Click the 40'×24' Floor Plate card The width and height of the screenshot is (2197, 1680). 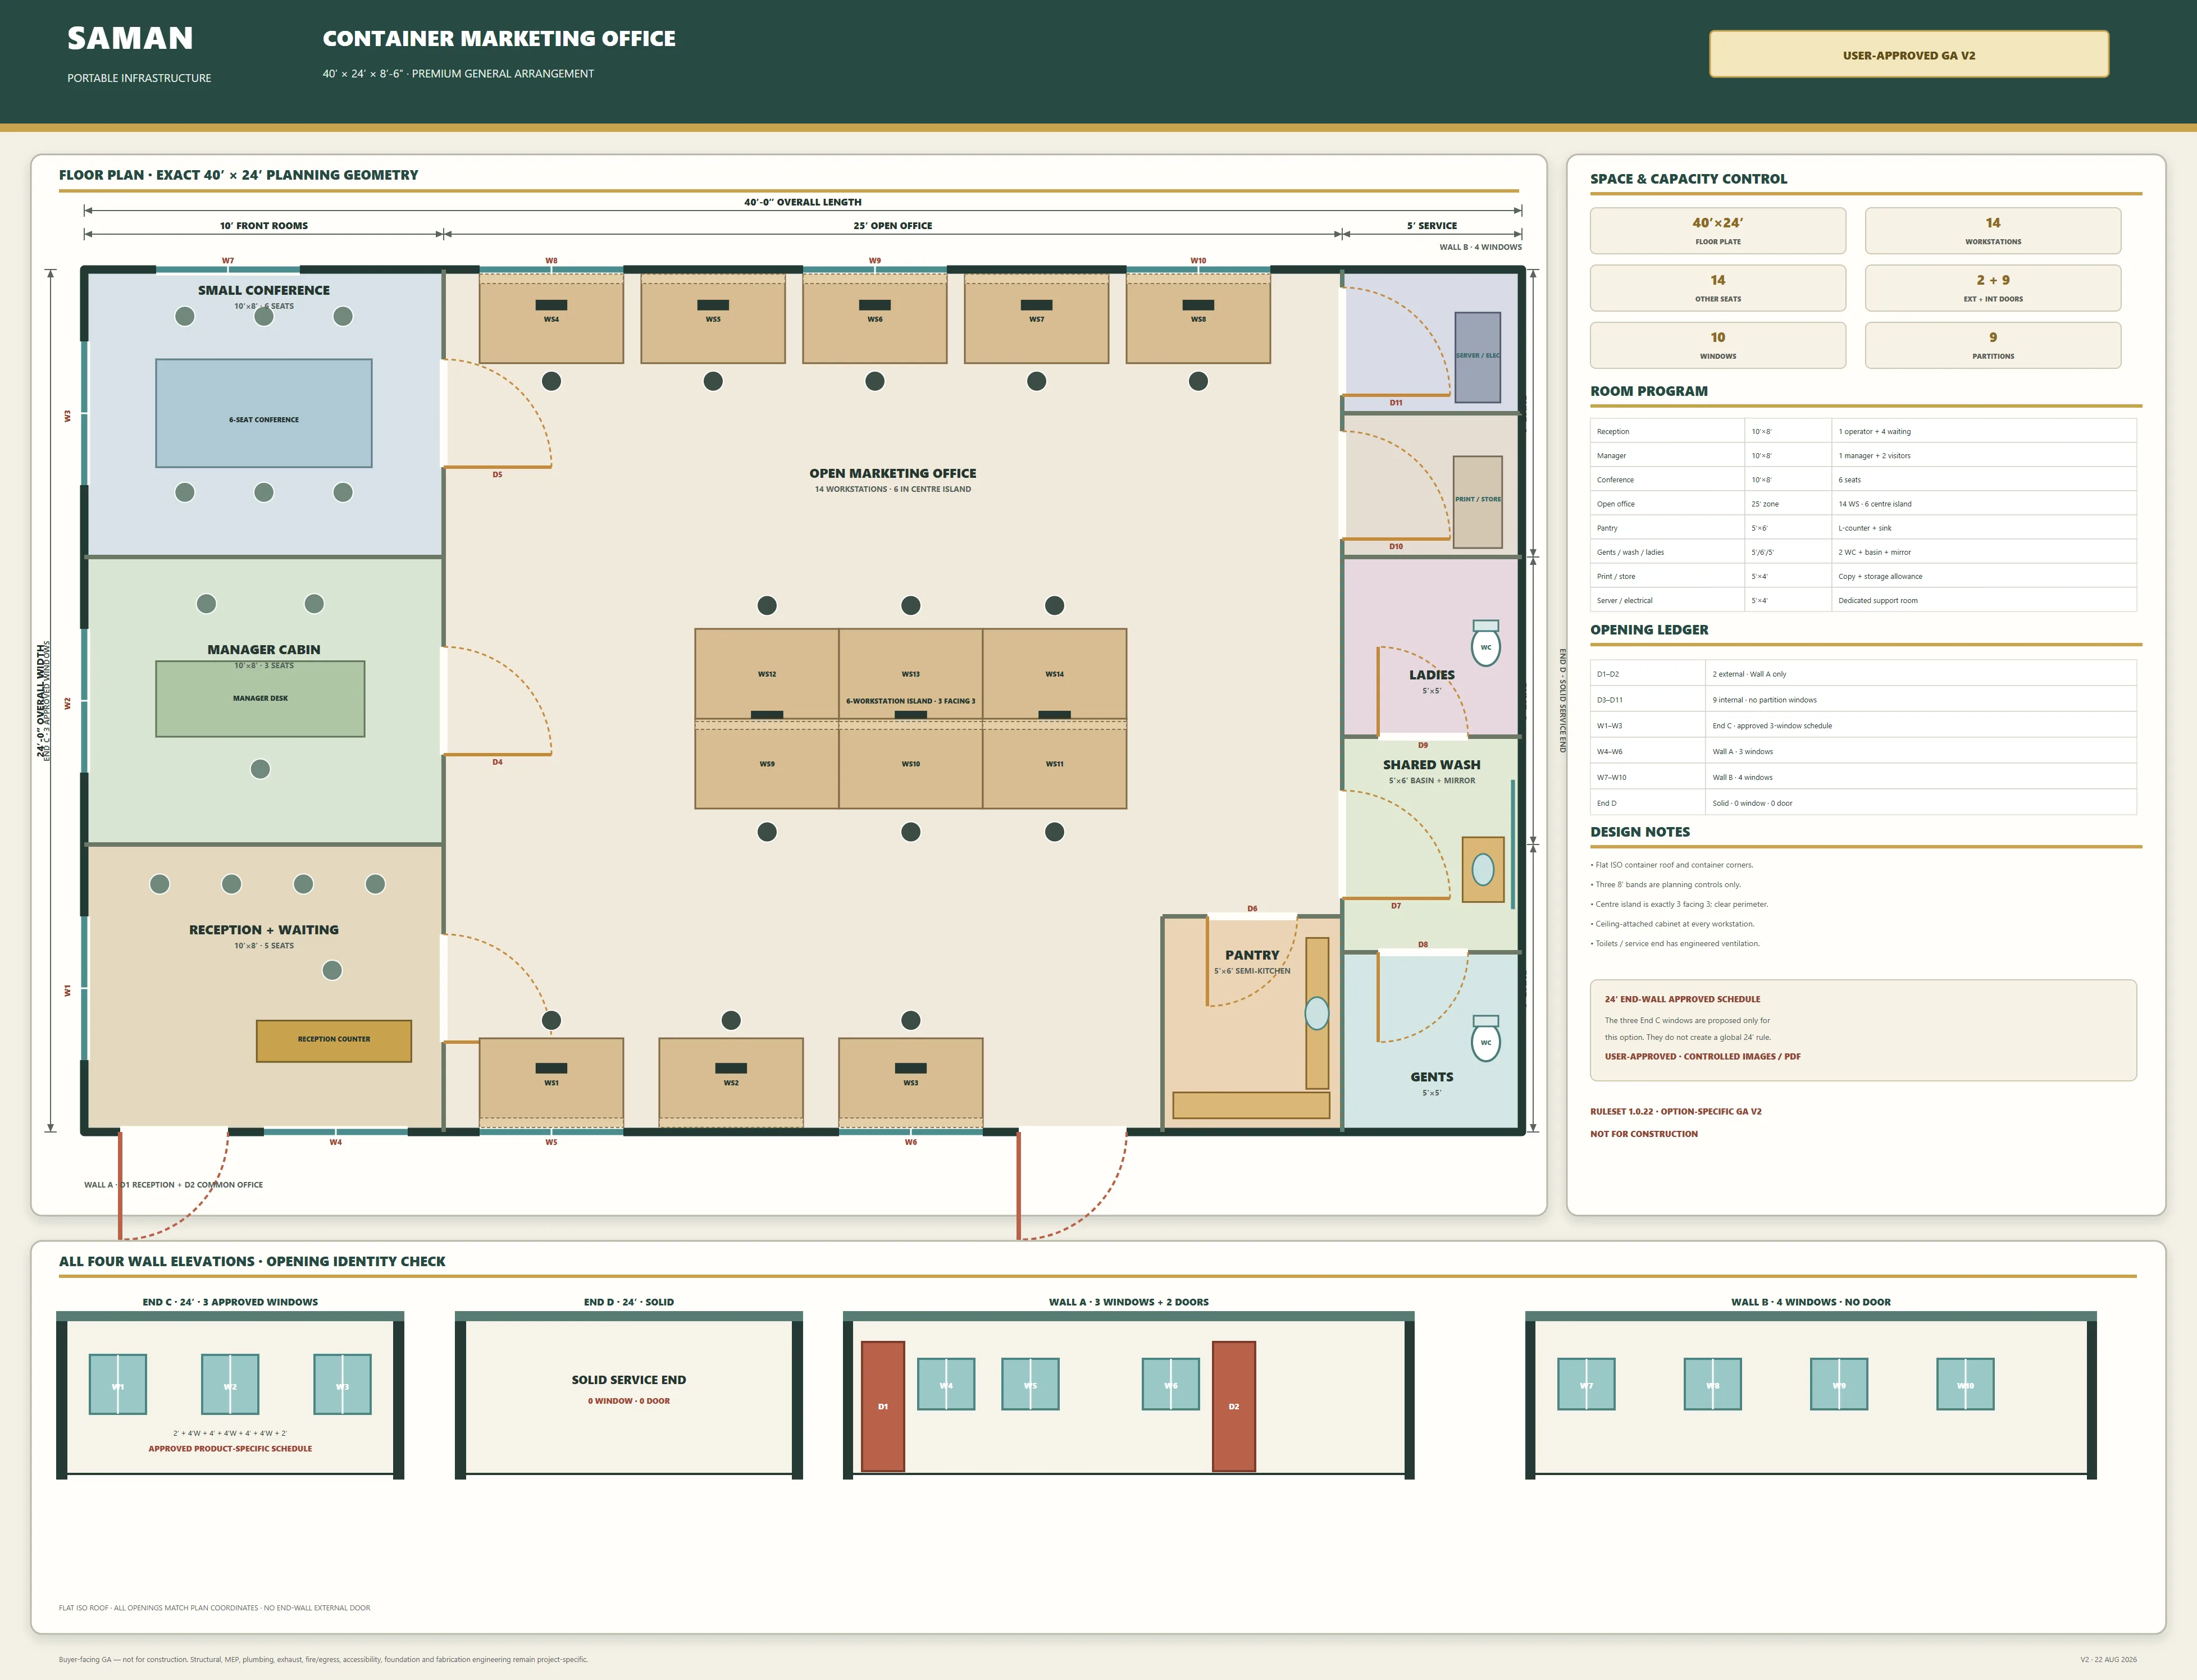coord(1717,231)
